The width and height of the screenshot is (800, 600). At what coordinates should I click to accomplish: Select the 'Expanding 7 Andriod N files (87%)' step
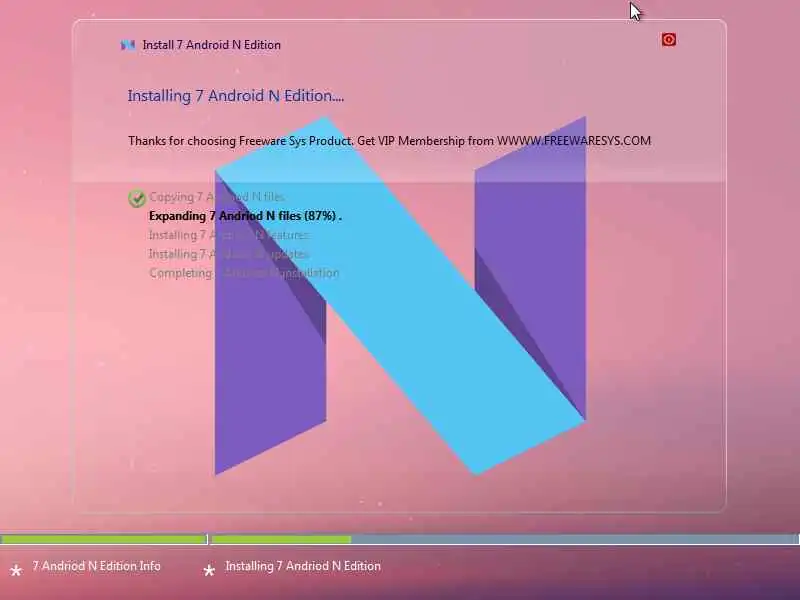[x=245, y=216]
